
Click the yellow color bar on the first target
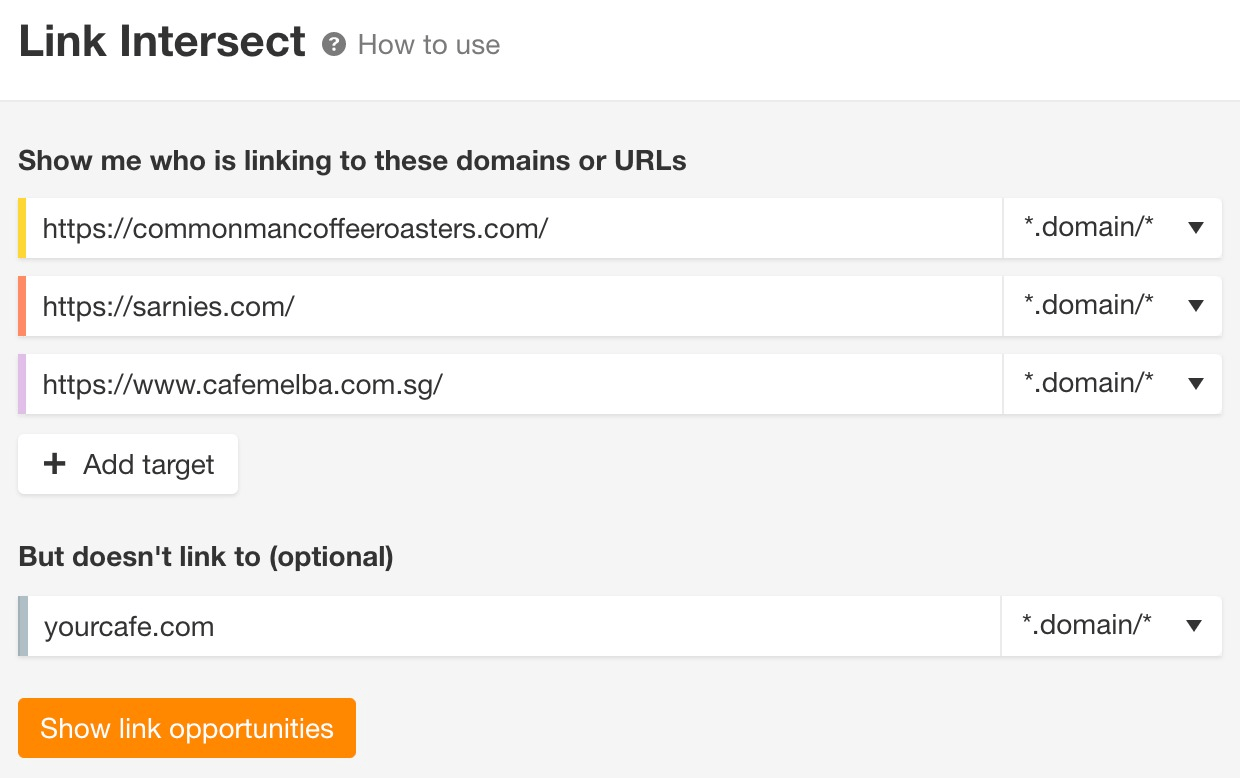click(22, 228)
